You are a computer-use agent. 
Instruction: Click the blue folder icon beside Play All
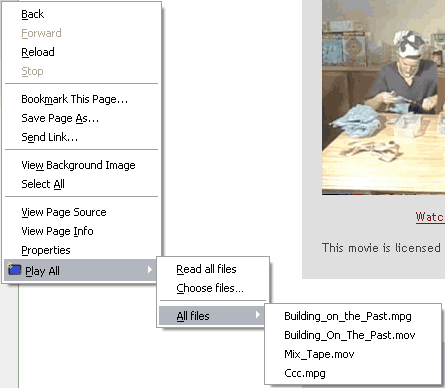tap(14, 269)
